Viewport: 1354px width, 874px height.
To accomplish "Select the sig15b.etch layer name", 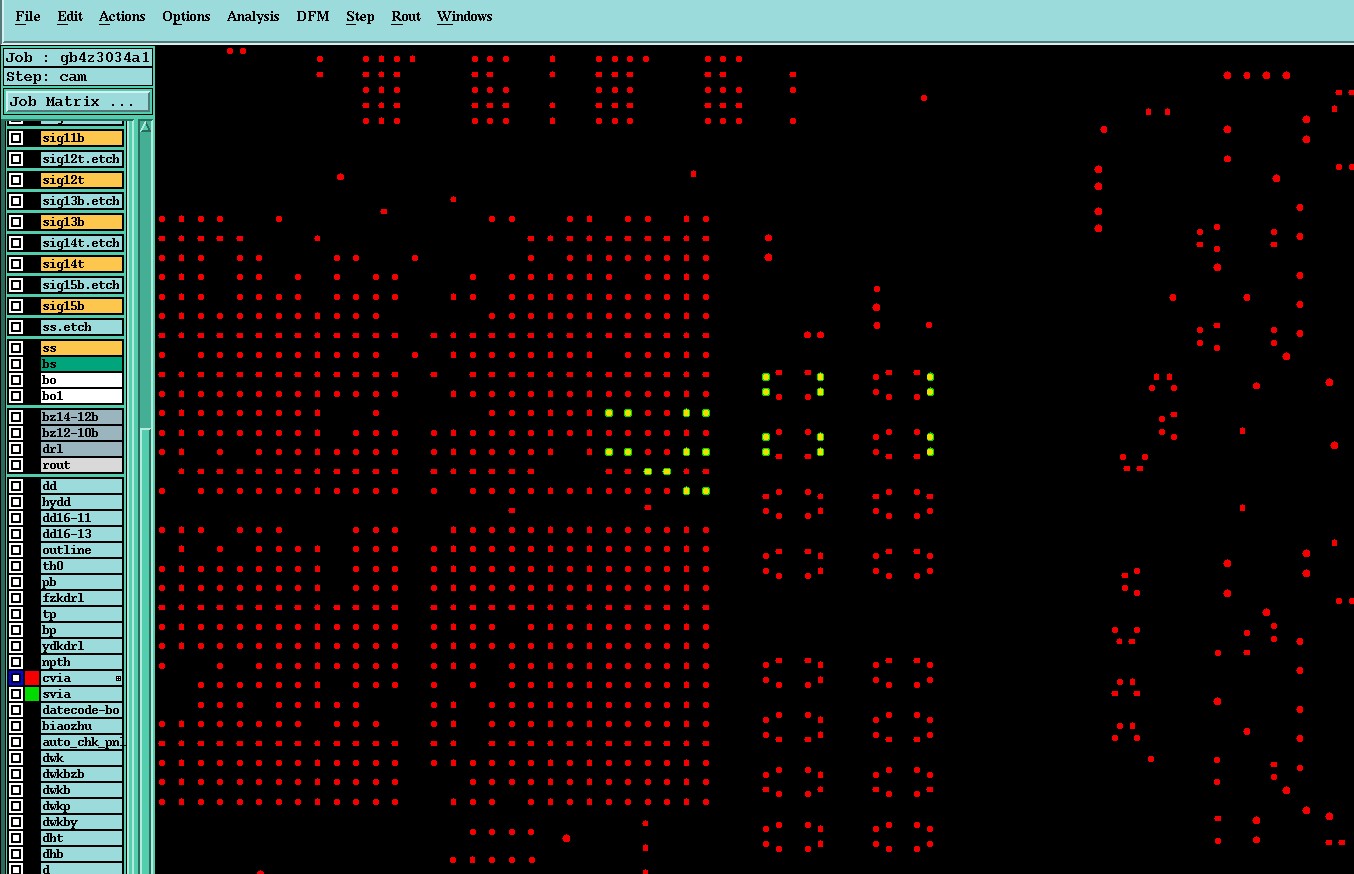I will pos(82,285).
